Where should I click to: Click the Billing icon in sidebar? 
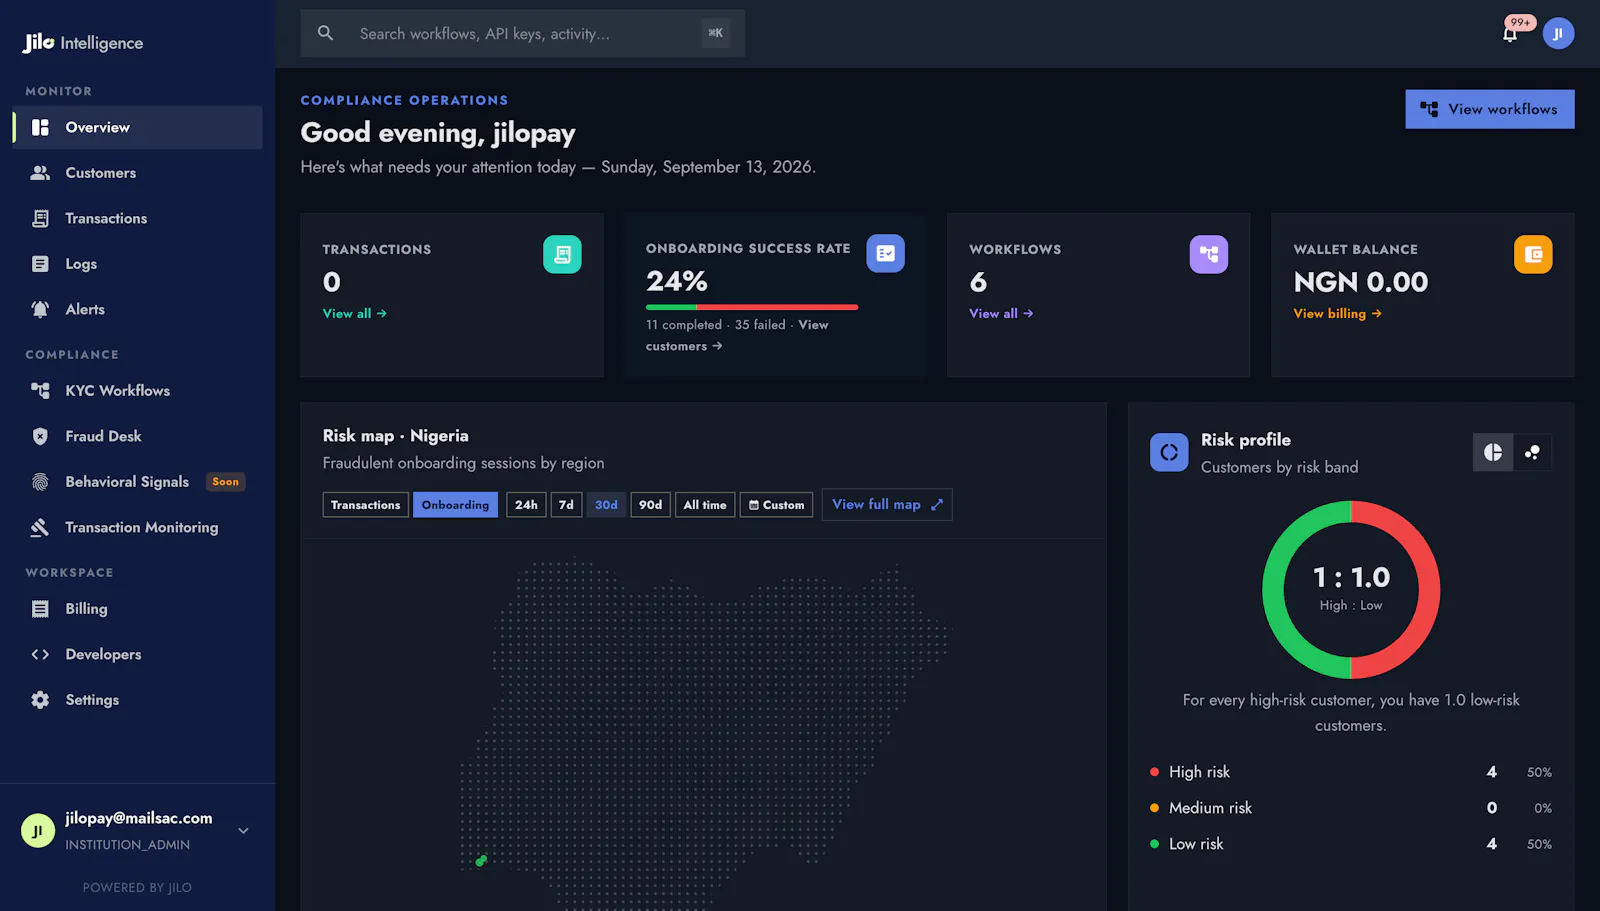40,609
